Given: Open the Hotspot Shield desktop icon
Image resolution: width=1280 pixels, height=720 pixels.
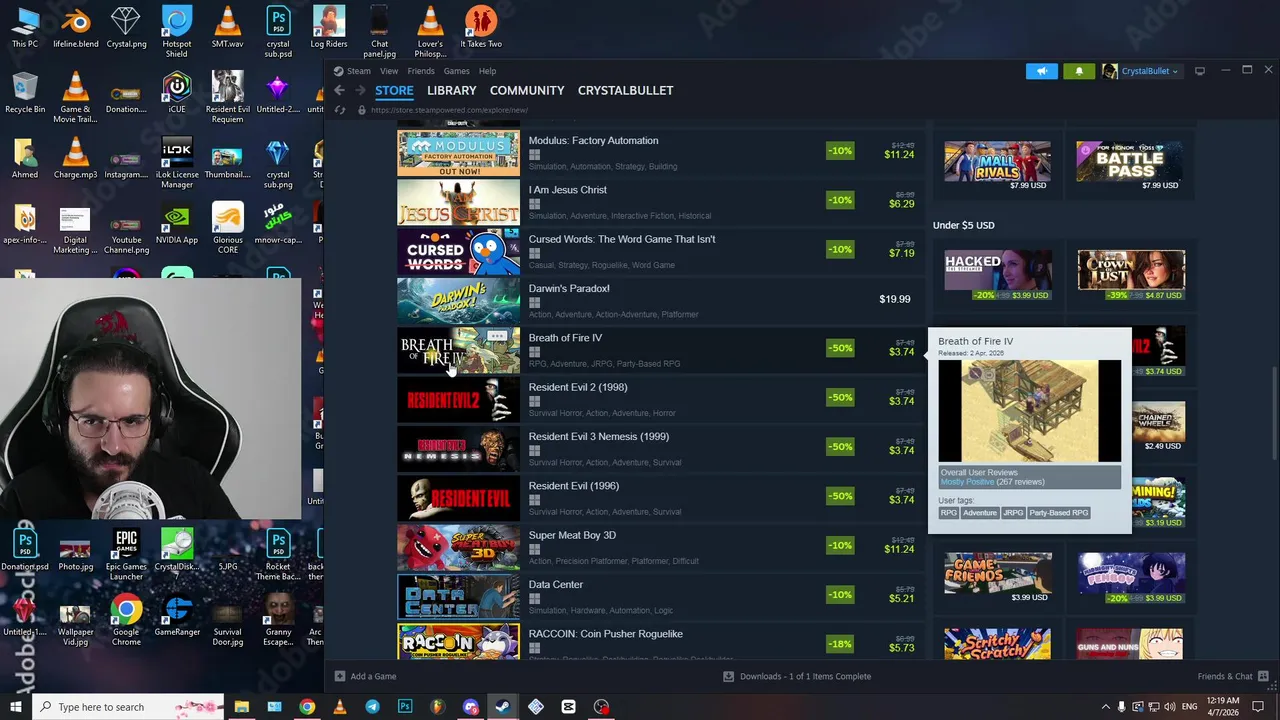Looking at the screenshot, I should pyautogui.click(x=177, y=31).
